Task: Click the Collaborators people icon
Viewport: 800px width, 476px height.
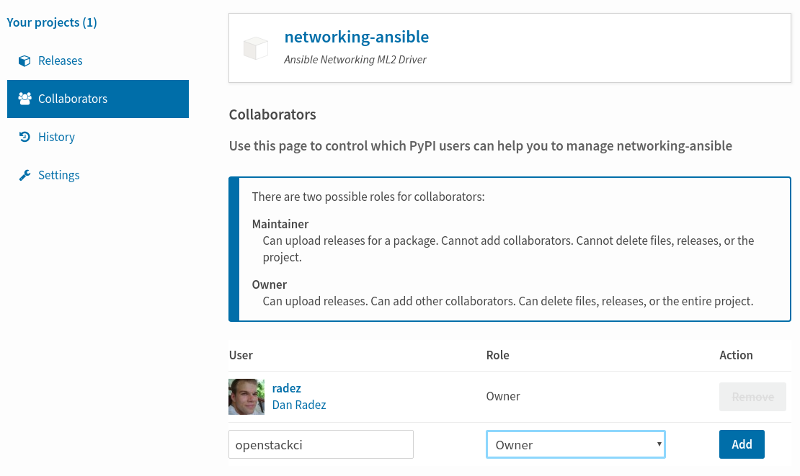Action: (x=24, y=98)
